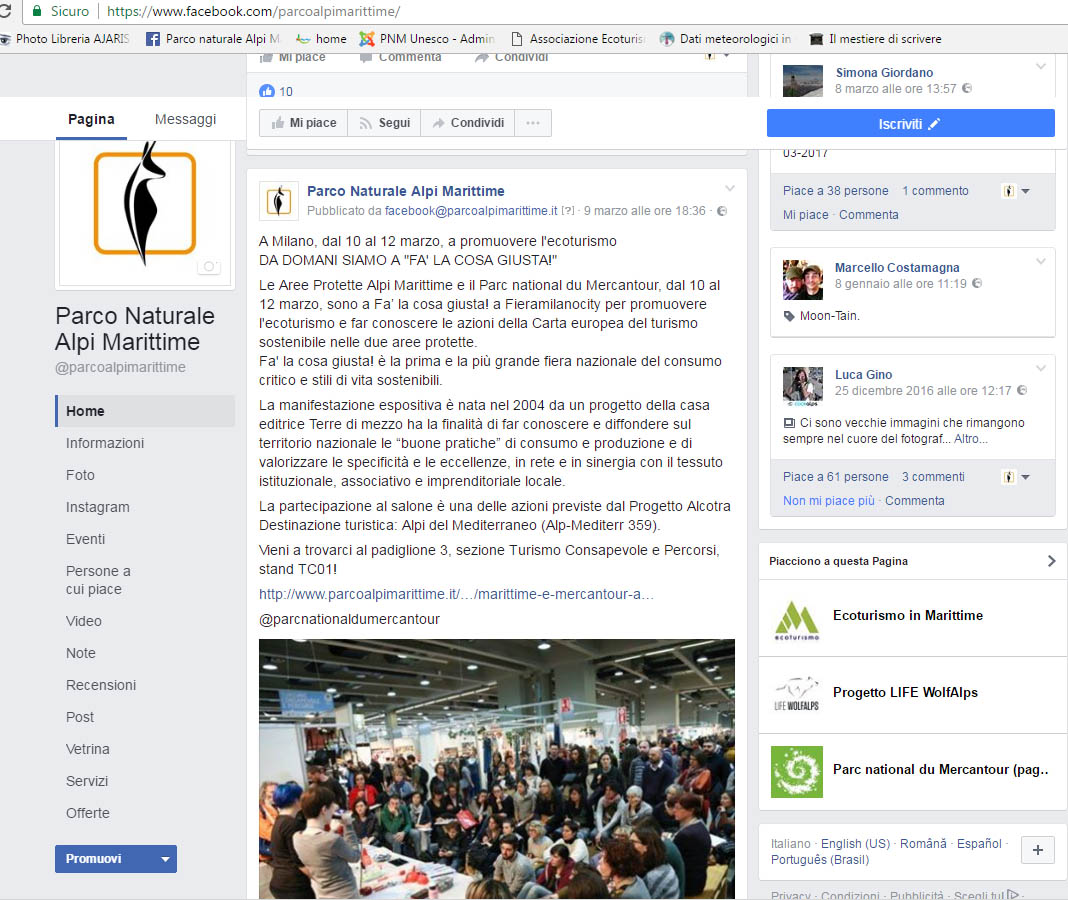Click 'Piace a 61 persone' link
The image size is (1068, 900).
(836, 477)
